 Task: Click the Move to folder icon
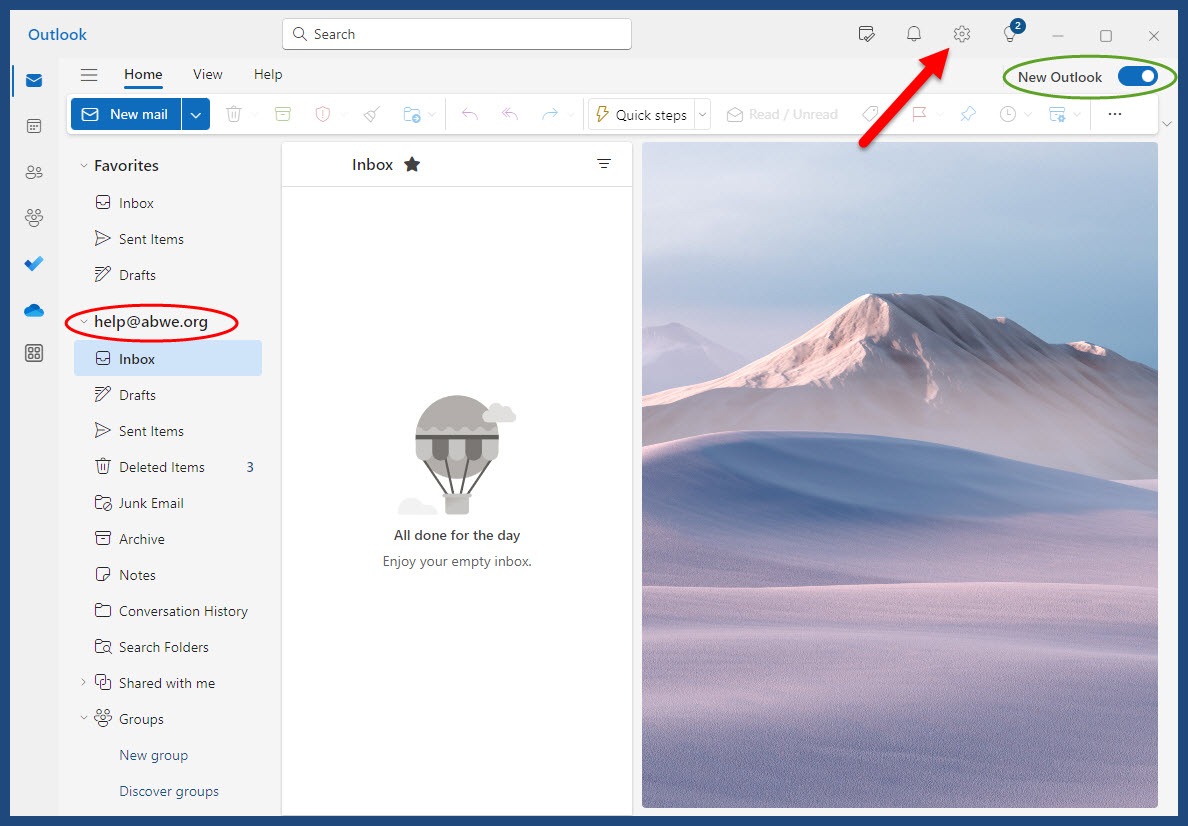411,114
